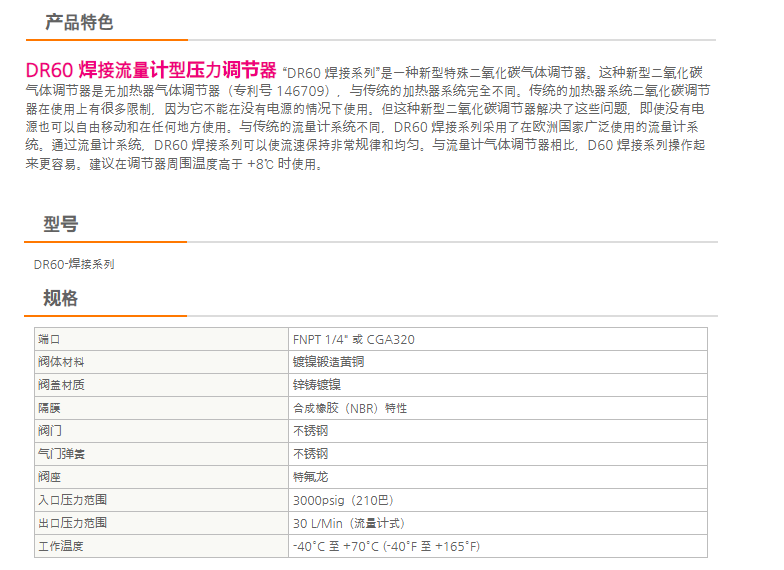784x570 pixels.
Task: Click the 锌铸镀镍 value cell
Action: (x=315, y=385)
